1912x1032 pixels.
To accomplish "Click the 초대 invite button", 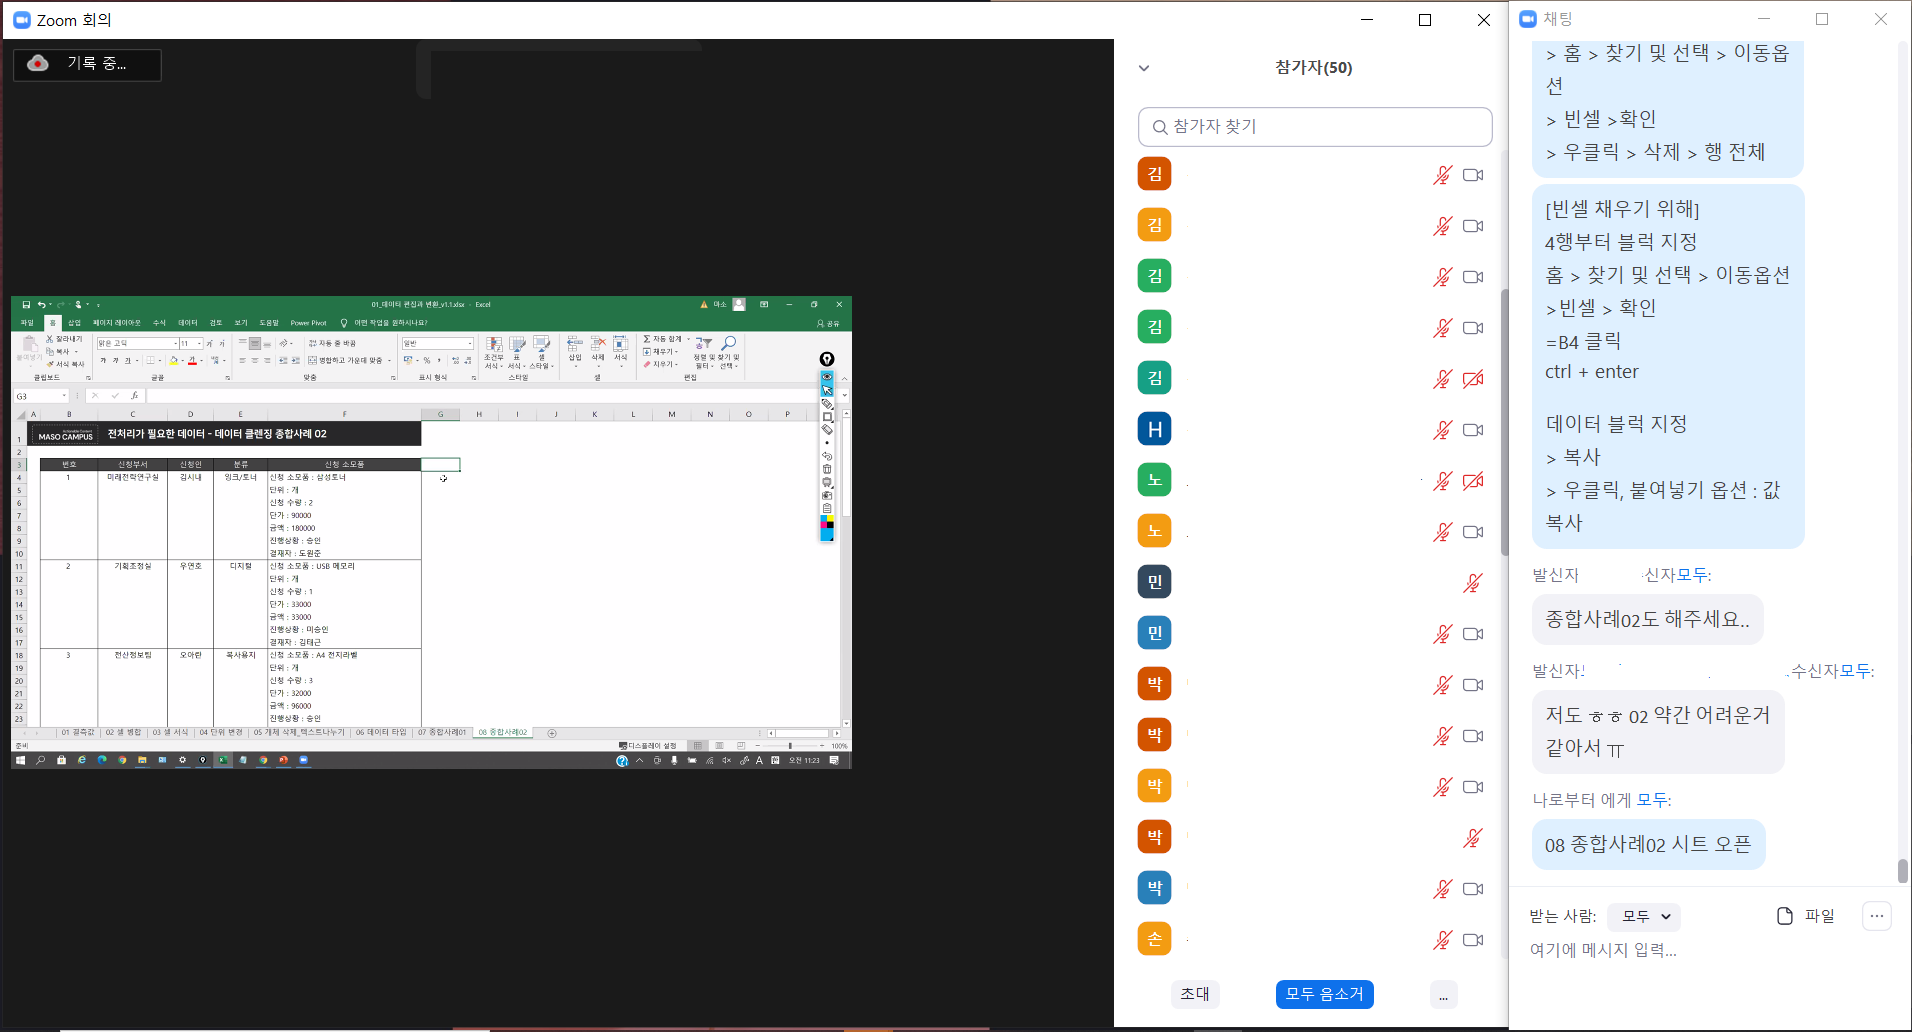I will coord(1195,994).
